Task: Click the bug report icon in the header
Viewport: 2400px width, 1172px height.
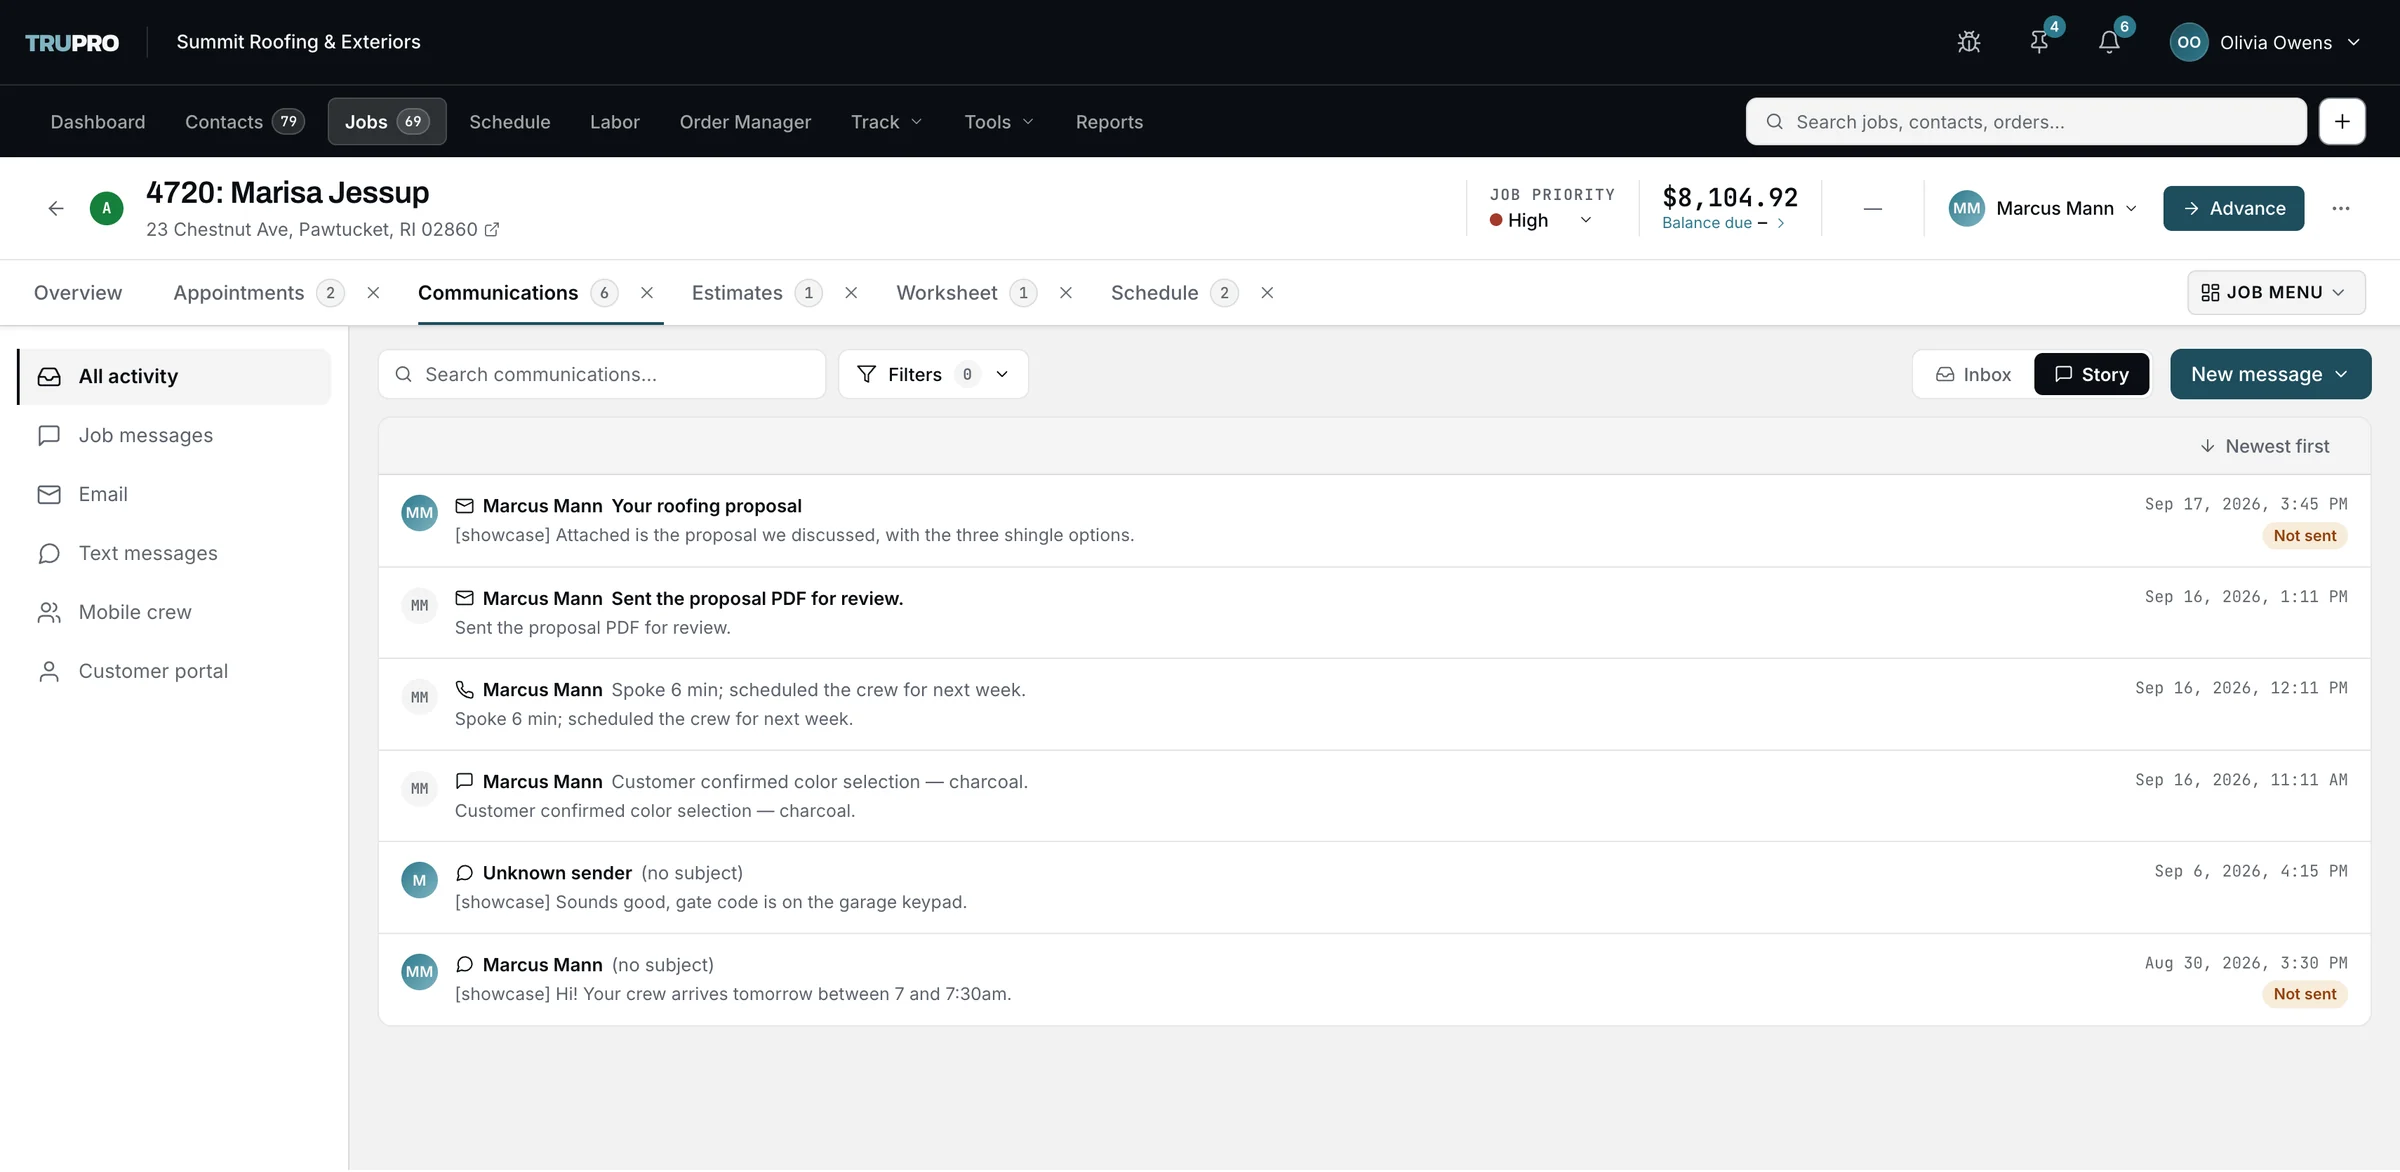Action: [1968, 42]
